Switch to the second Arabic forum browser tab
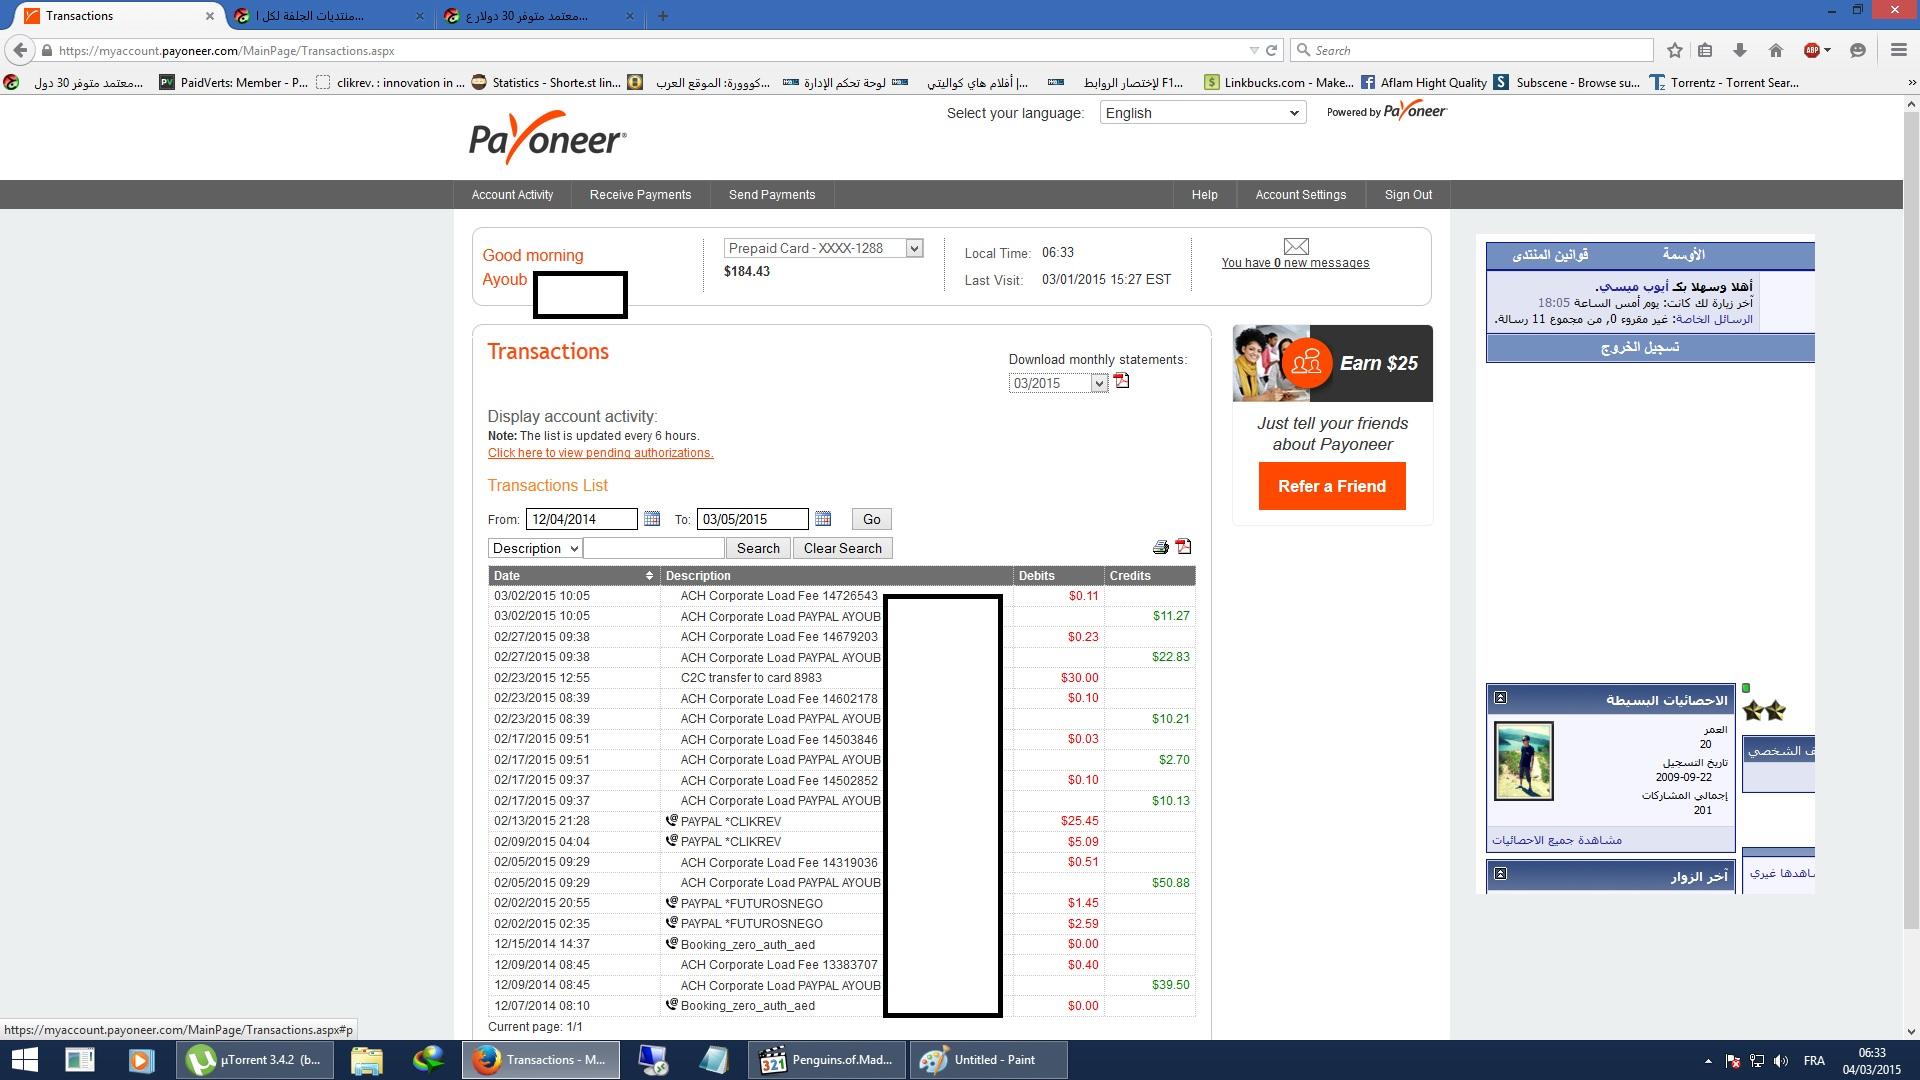 coord(327,16)
